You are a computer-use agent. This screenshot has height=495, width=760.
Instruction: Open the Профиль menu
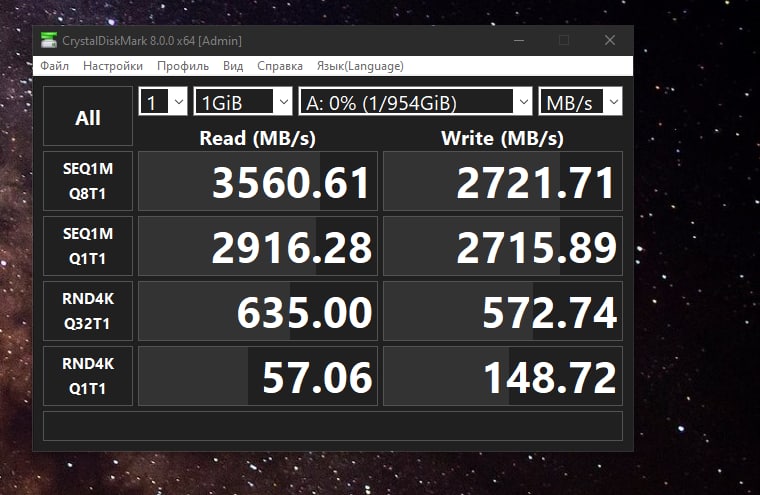point(183,66)
